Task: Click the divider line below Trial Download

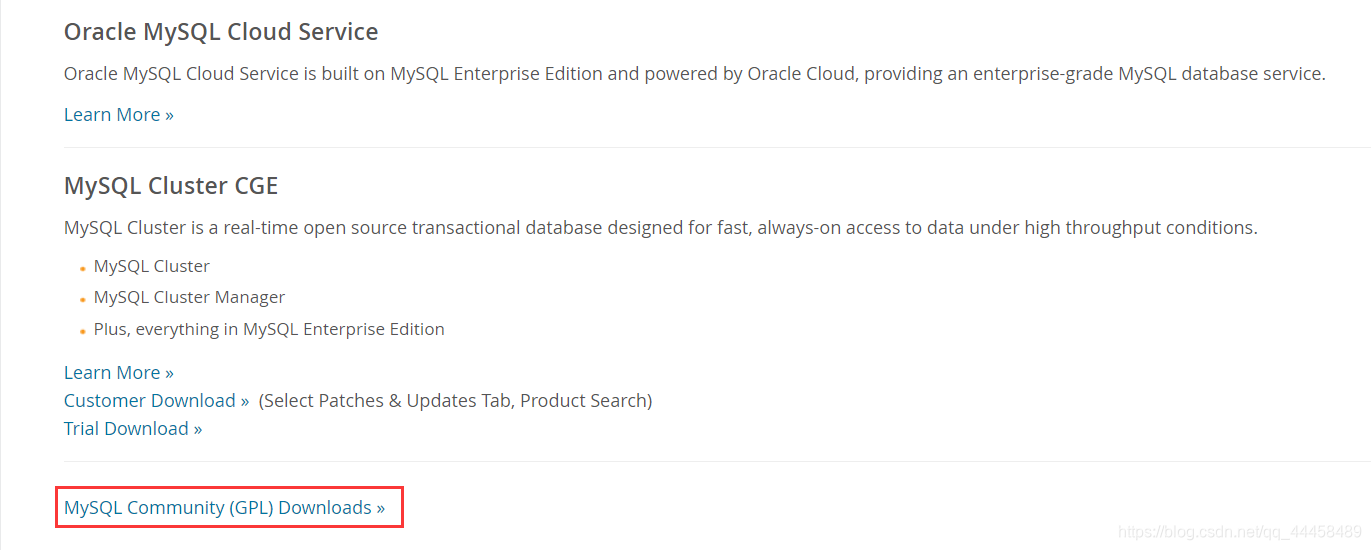Action: click(700, 462)
